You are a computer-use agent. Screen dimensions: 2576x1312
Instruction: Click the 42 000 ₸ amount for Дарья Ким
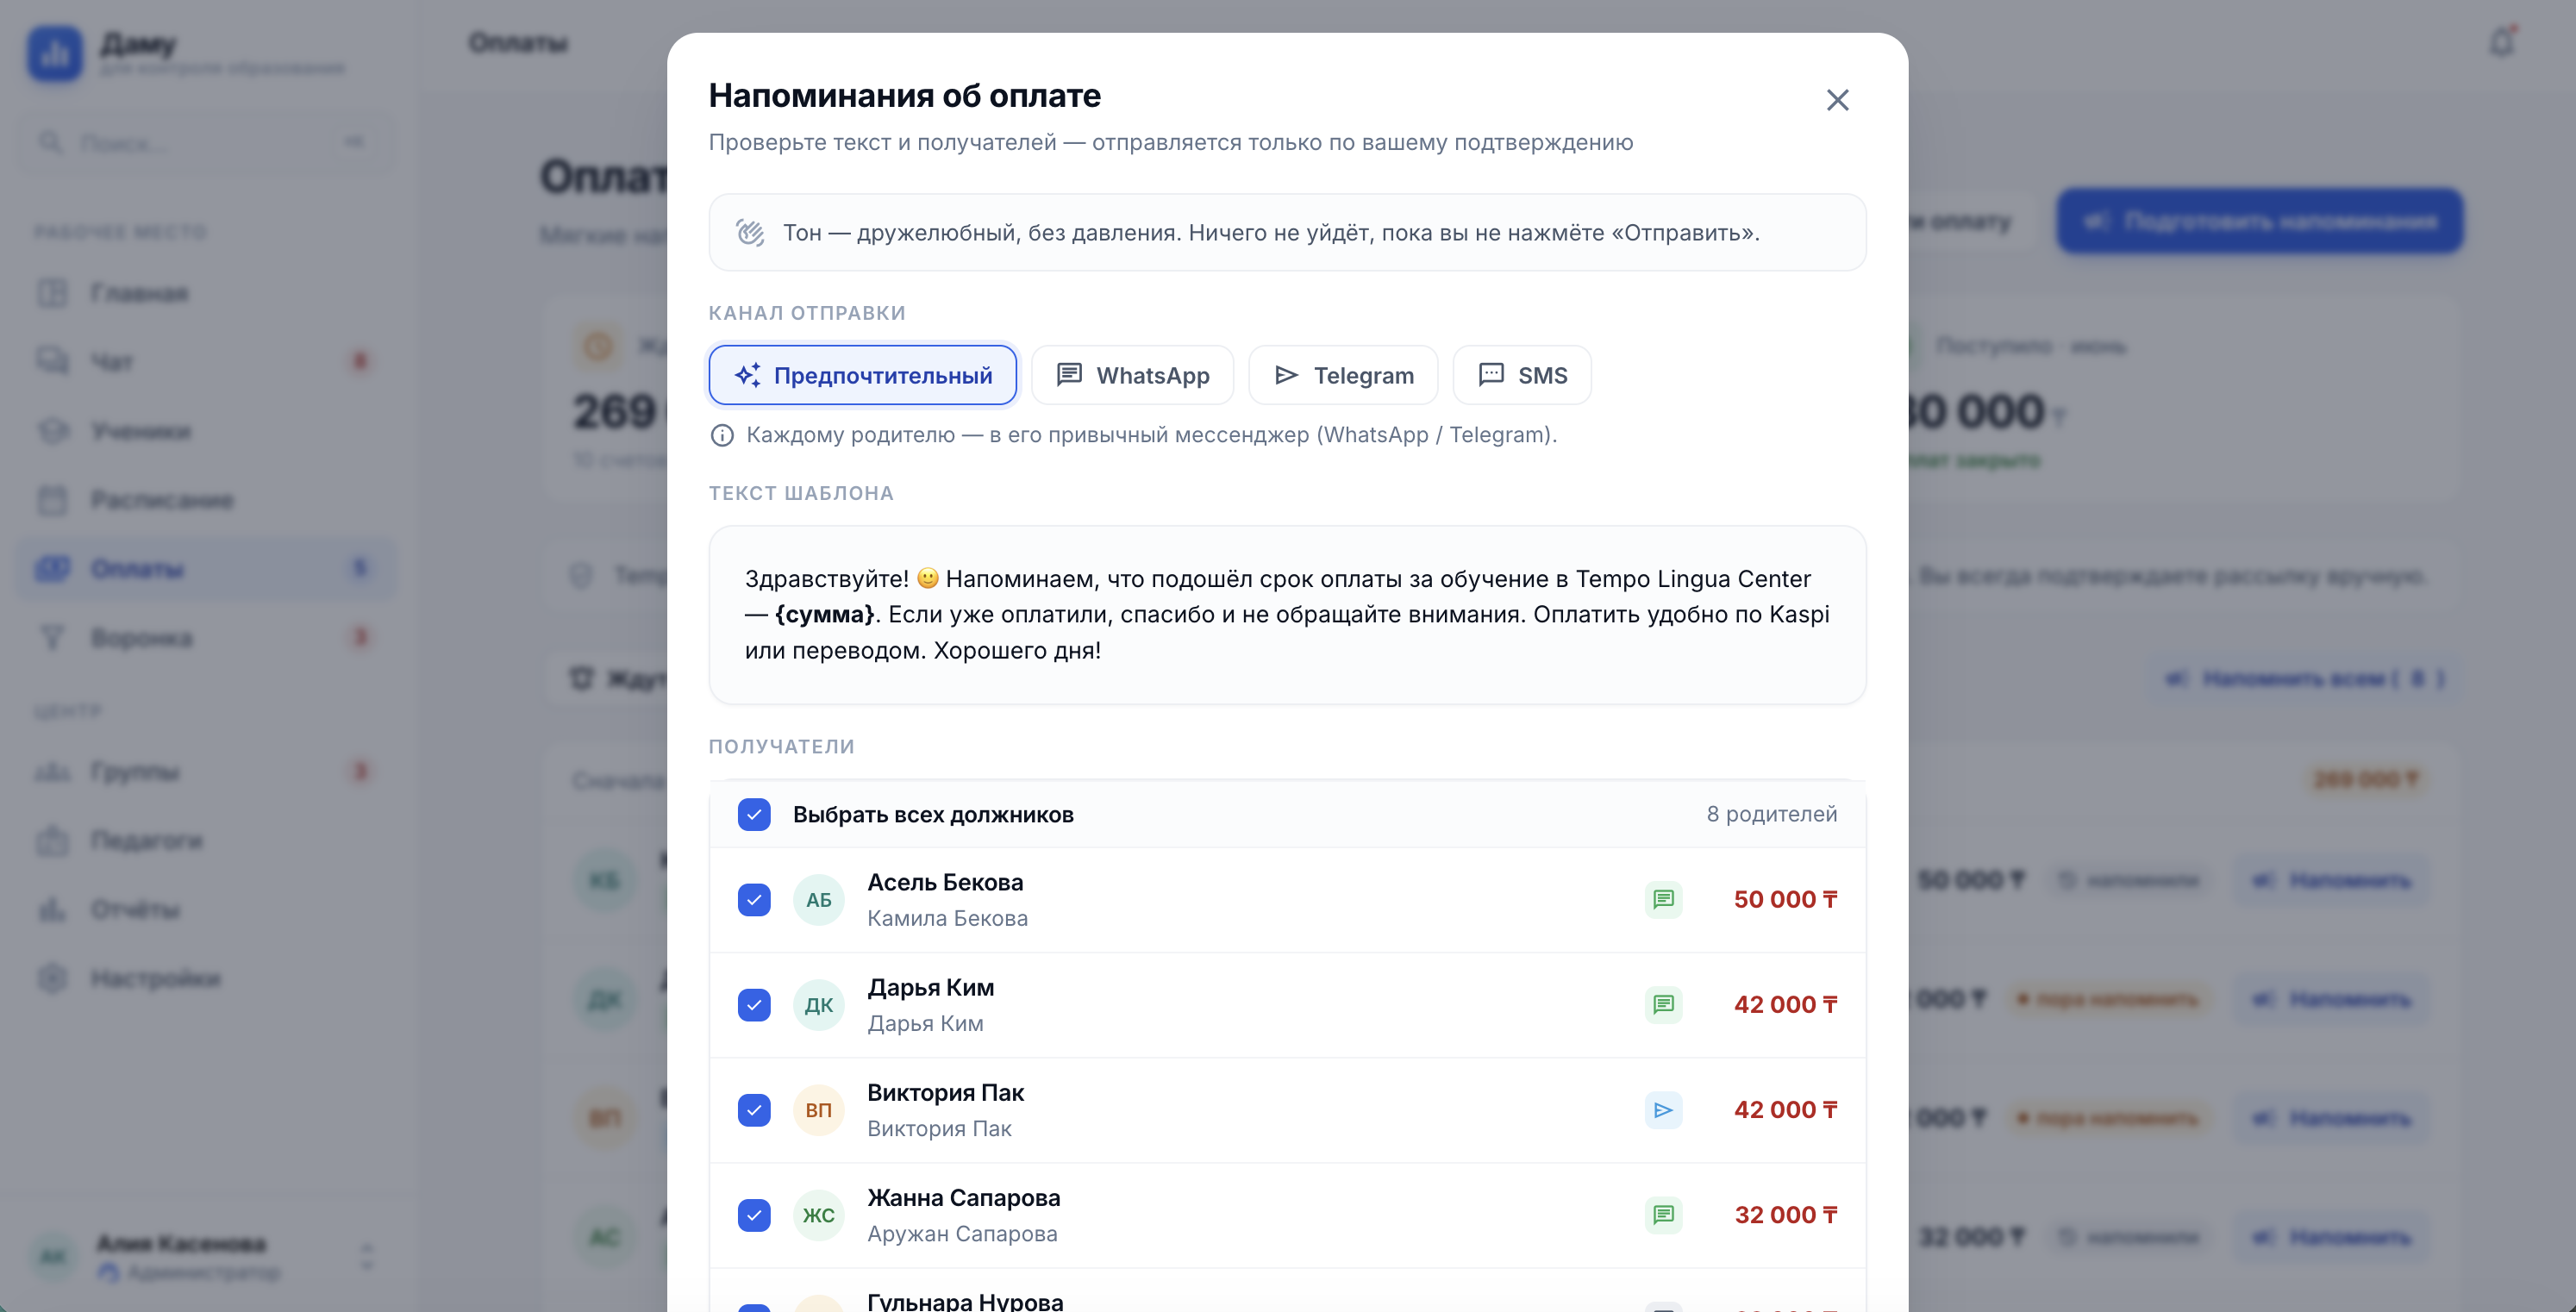tap(1785, 1005)
